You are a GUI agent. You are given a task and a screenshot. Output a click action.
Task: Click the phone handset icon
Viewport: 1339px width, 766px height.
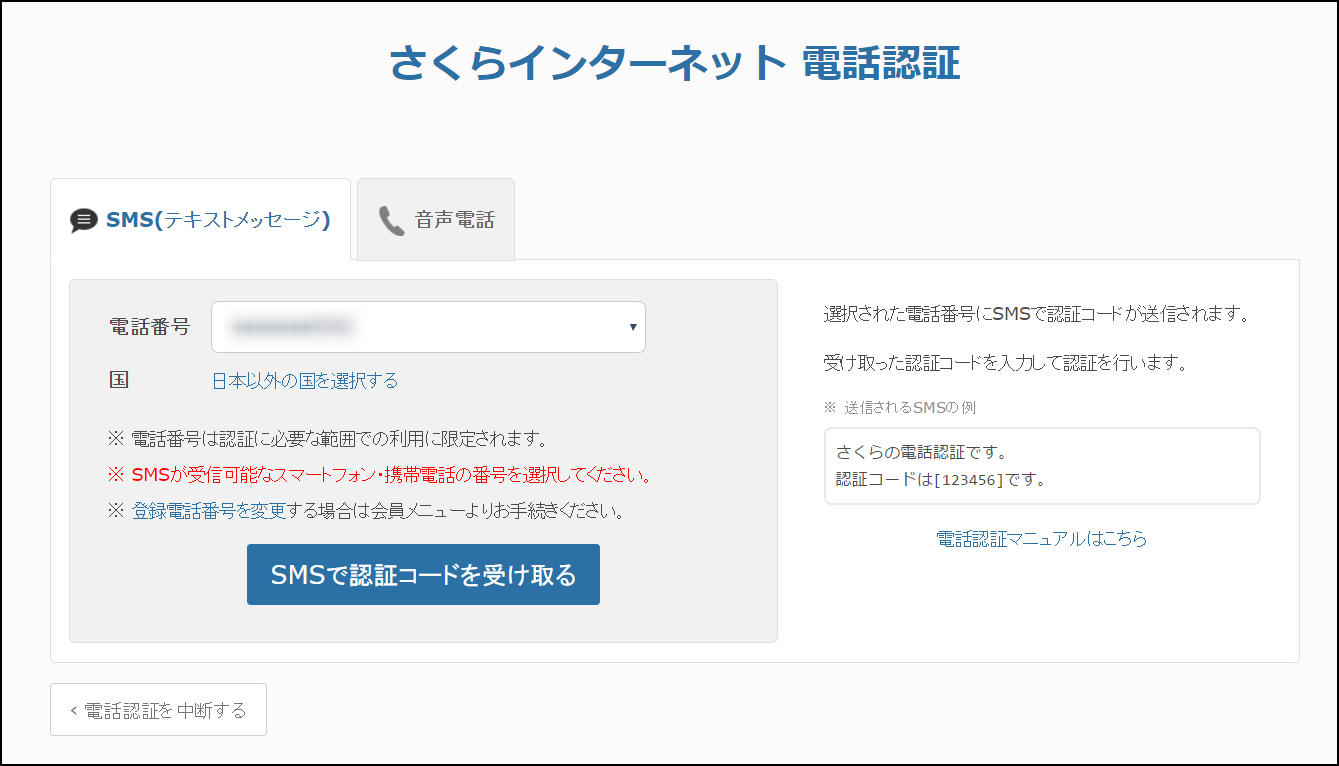pos(391,220)
